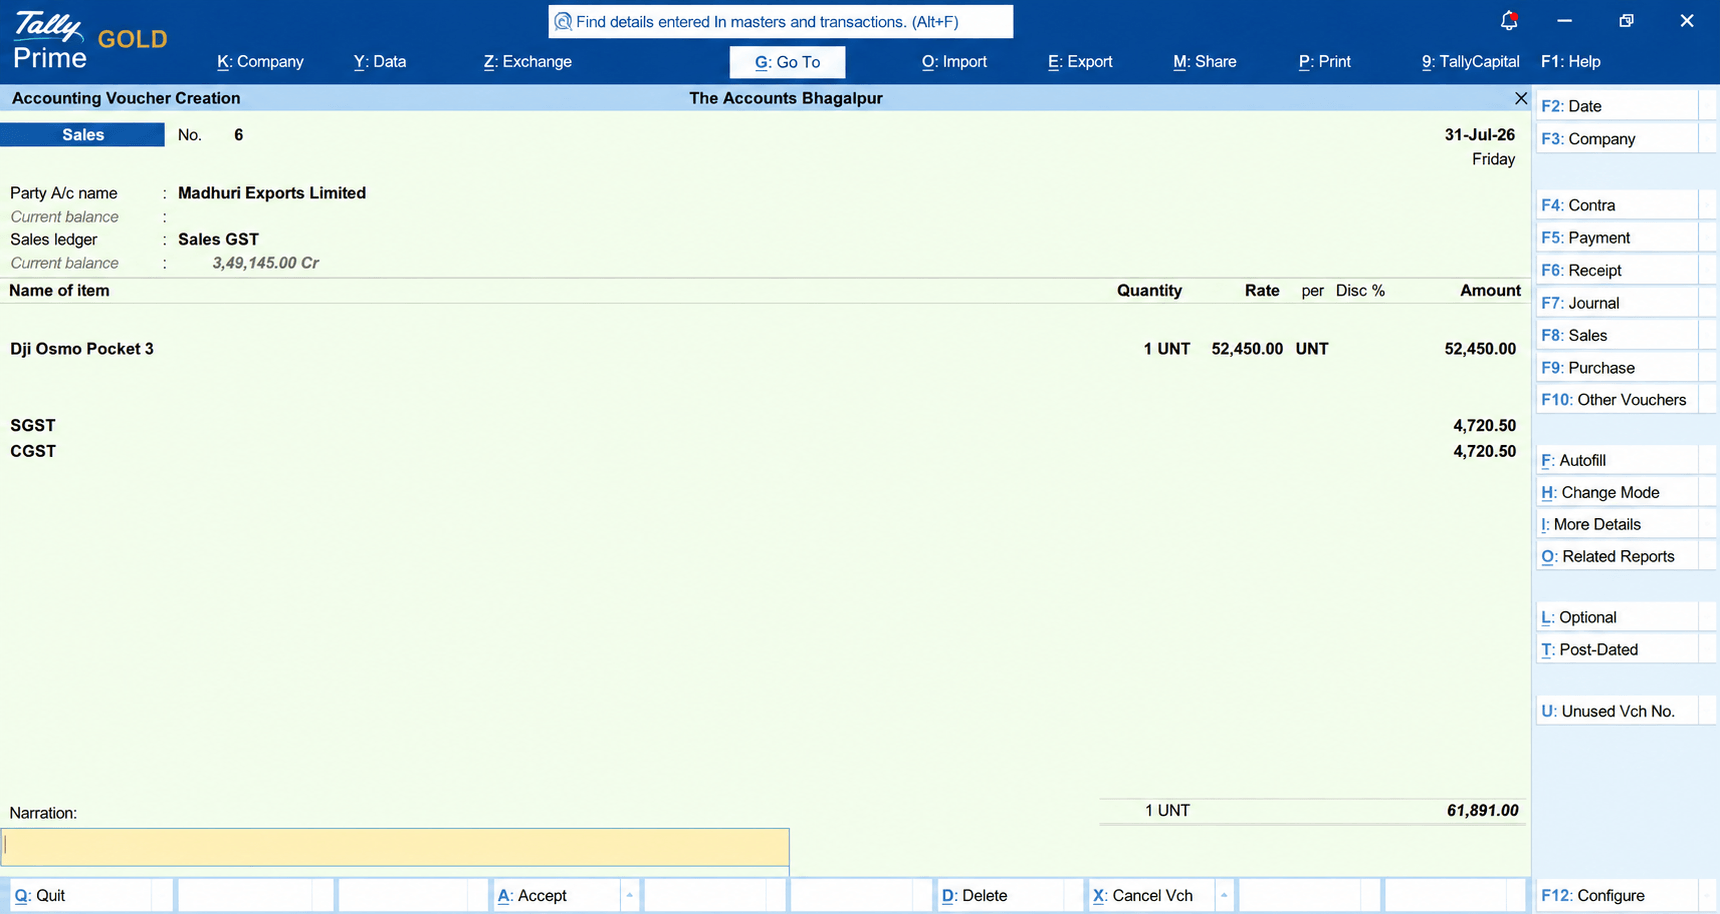Click the Find details search field
Viewport: 1720px width, 914px height.
[781, 22]
